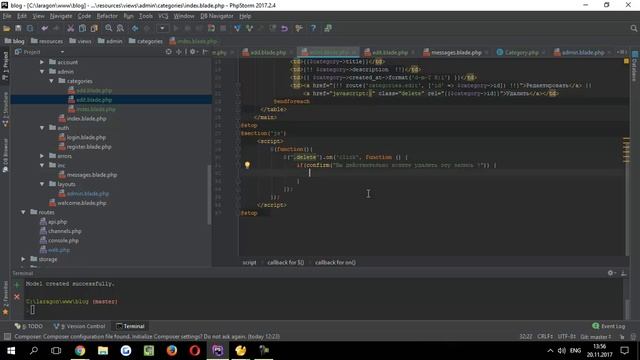This screenshot has width=640, height=360.
Task: Collapse the routes folder
Action: (x=23, y=212)
